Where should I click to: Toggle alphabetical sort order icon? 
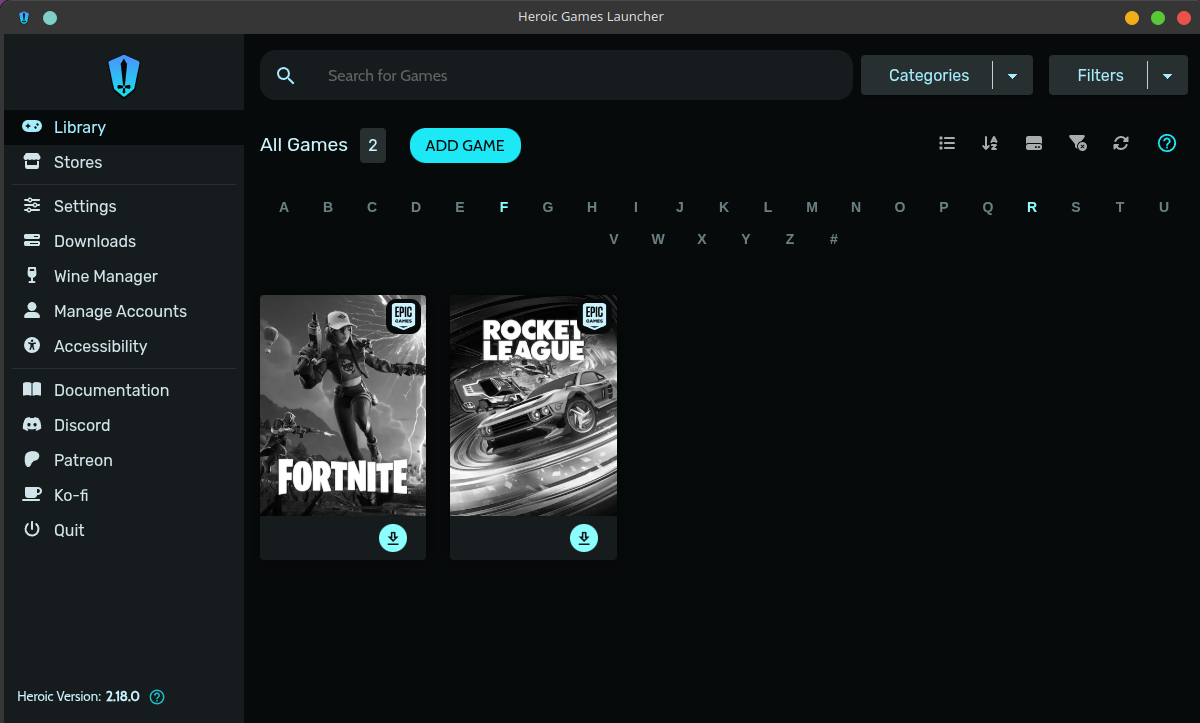point(990,143)
